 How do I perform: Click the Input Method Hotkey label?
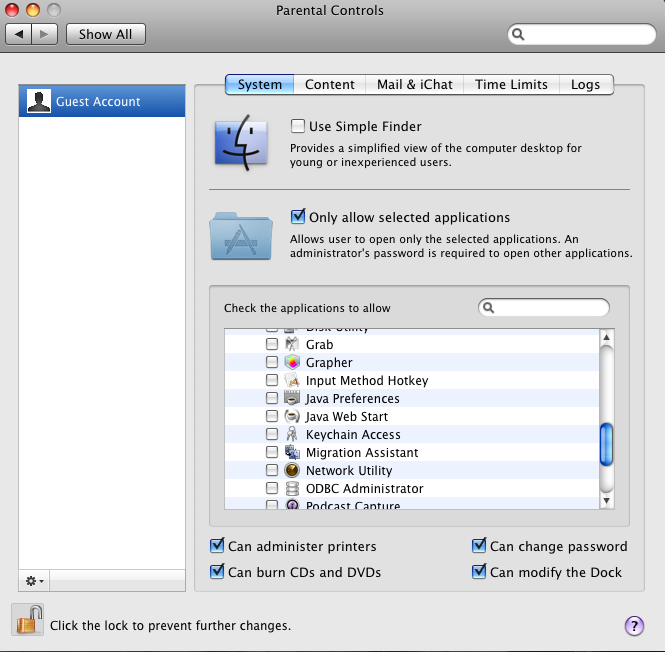367,381
